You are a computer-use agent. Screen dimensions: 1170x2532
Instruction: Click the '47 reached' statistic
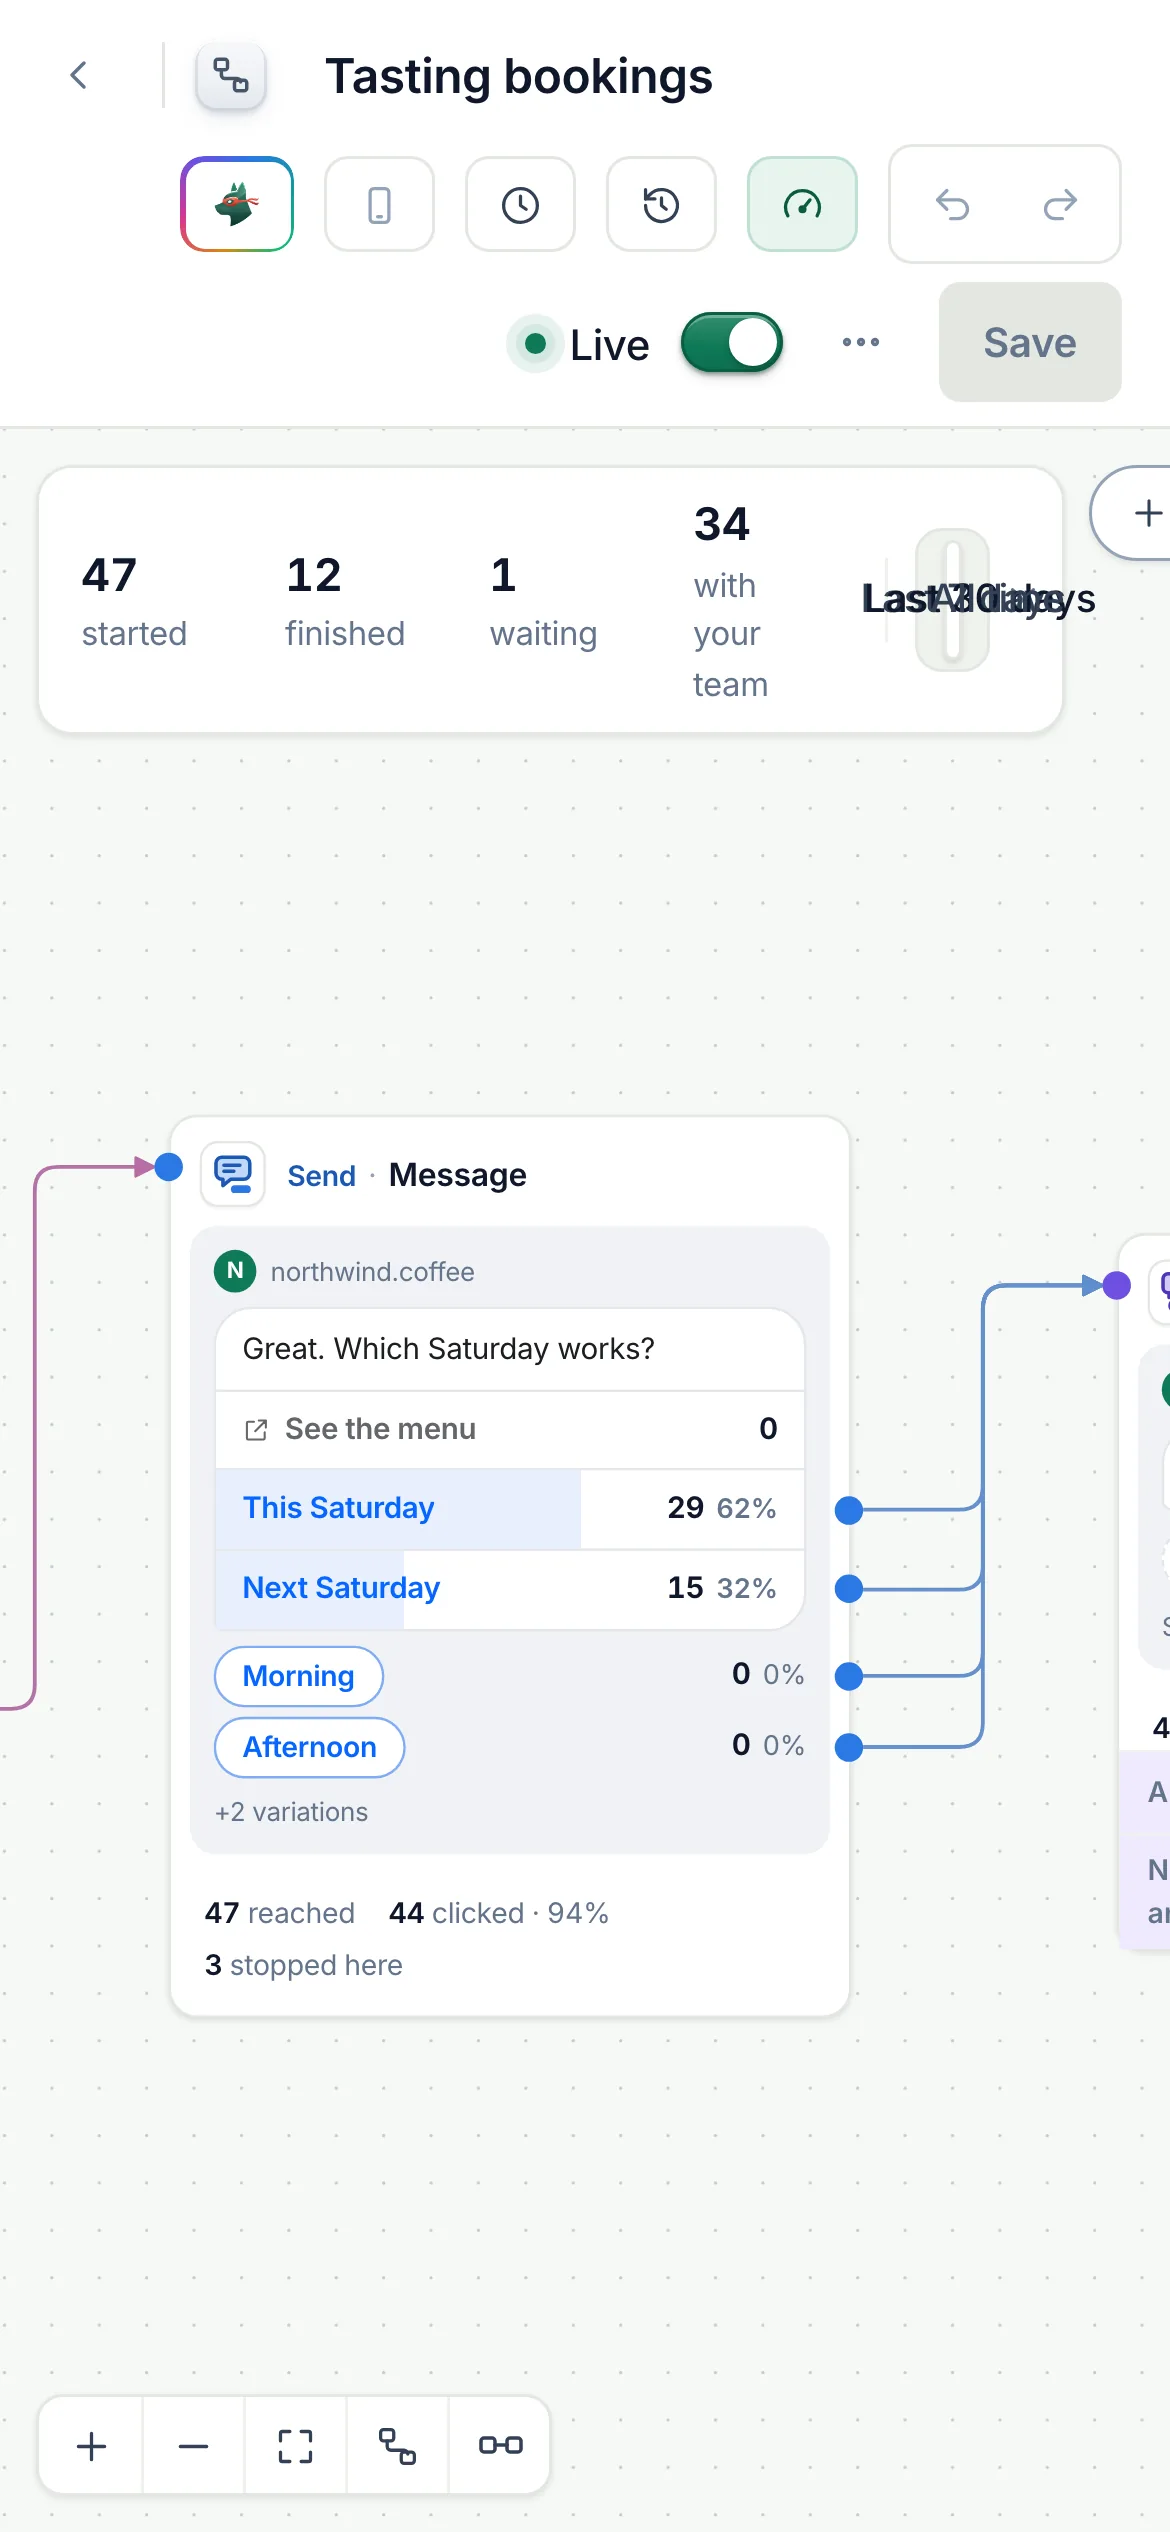[x=280, y=1913]
